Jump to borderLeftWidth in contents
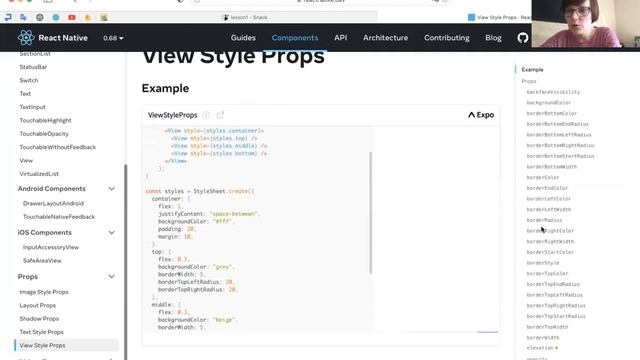The width and height of the screenshot is (640, 360). pyautogui.click(x=549, y=209)
